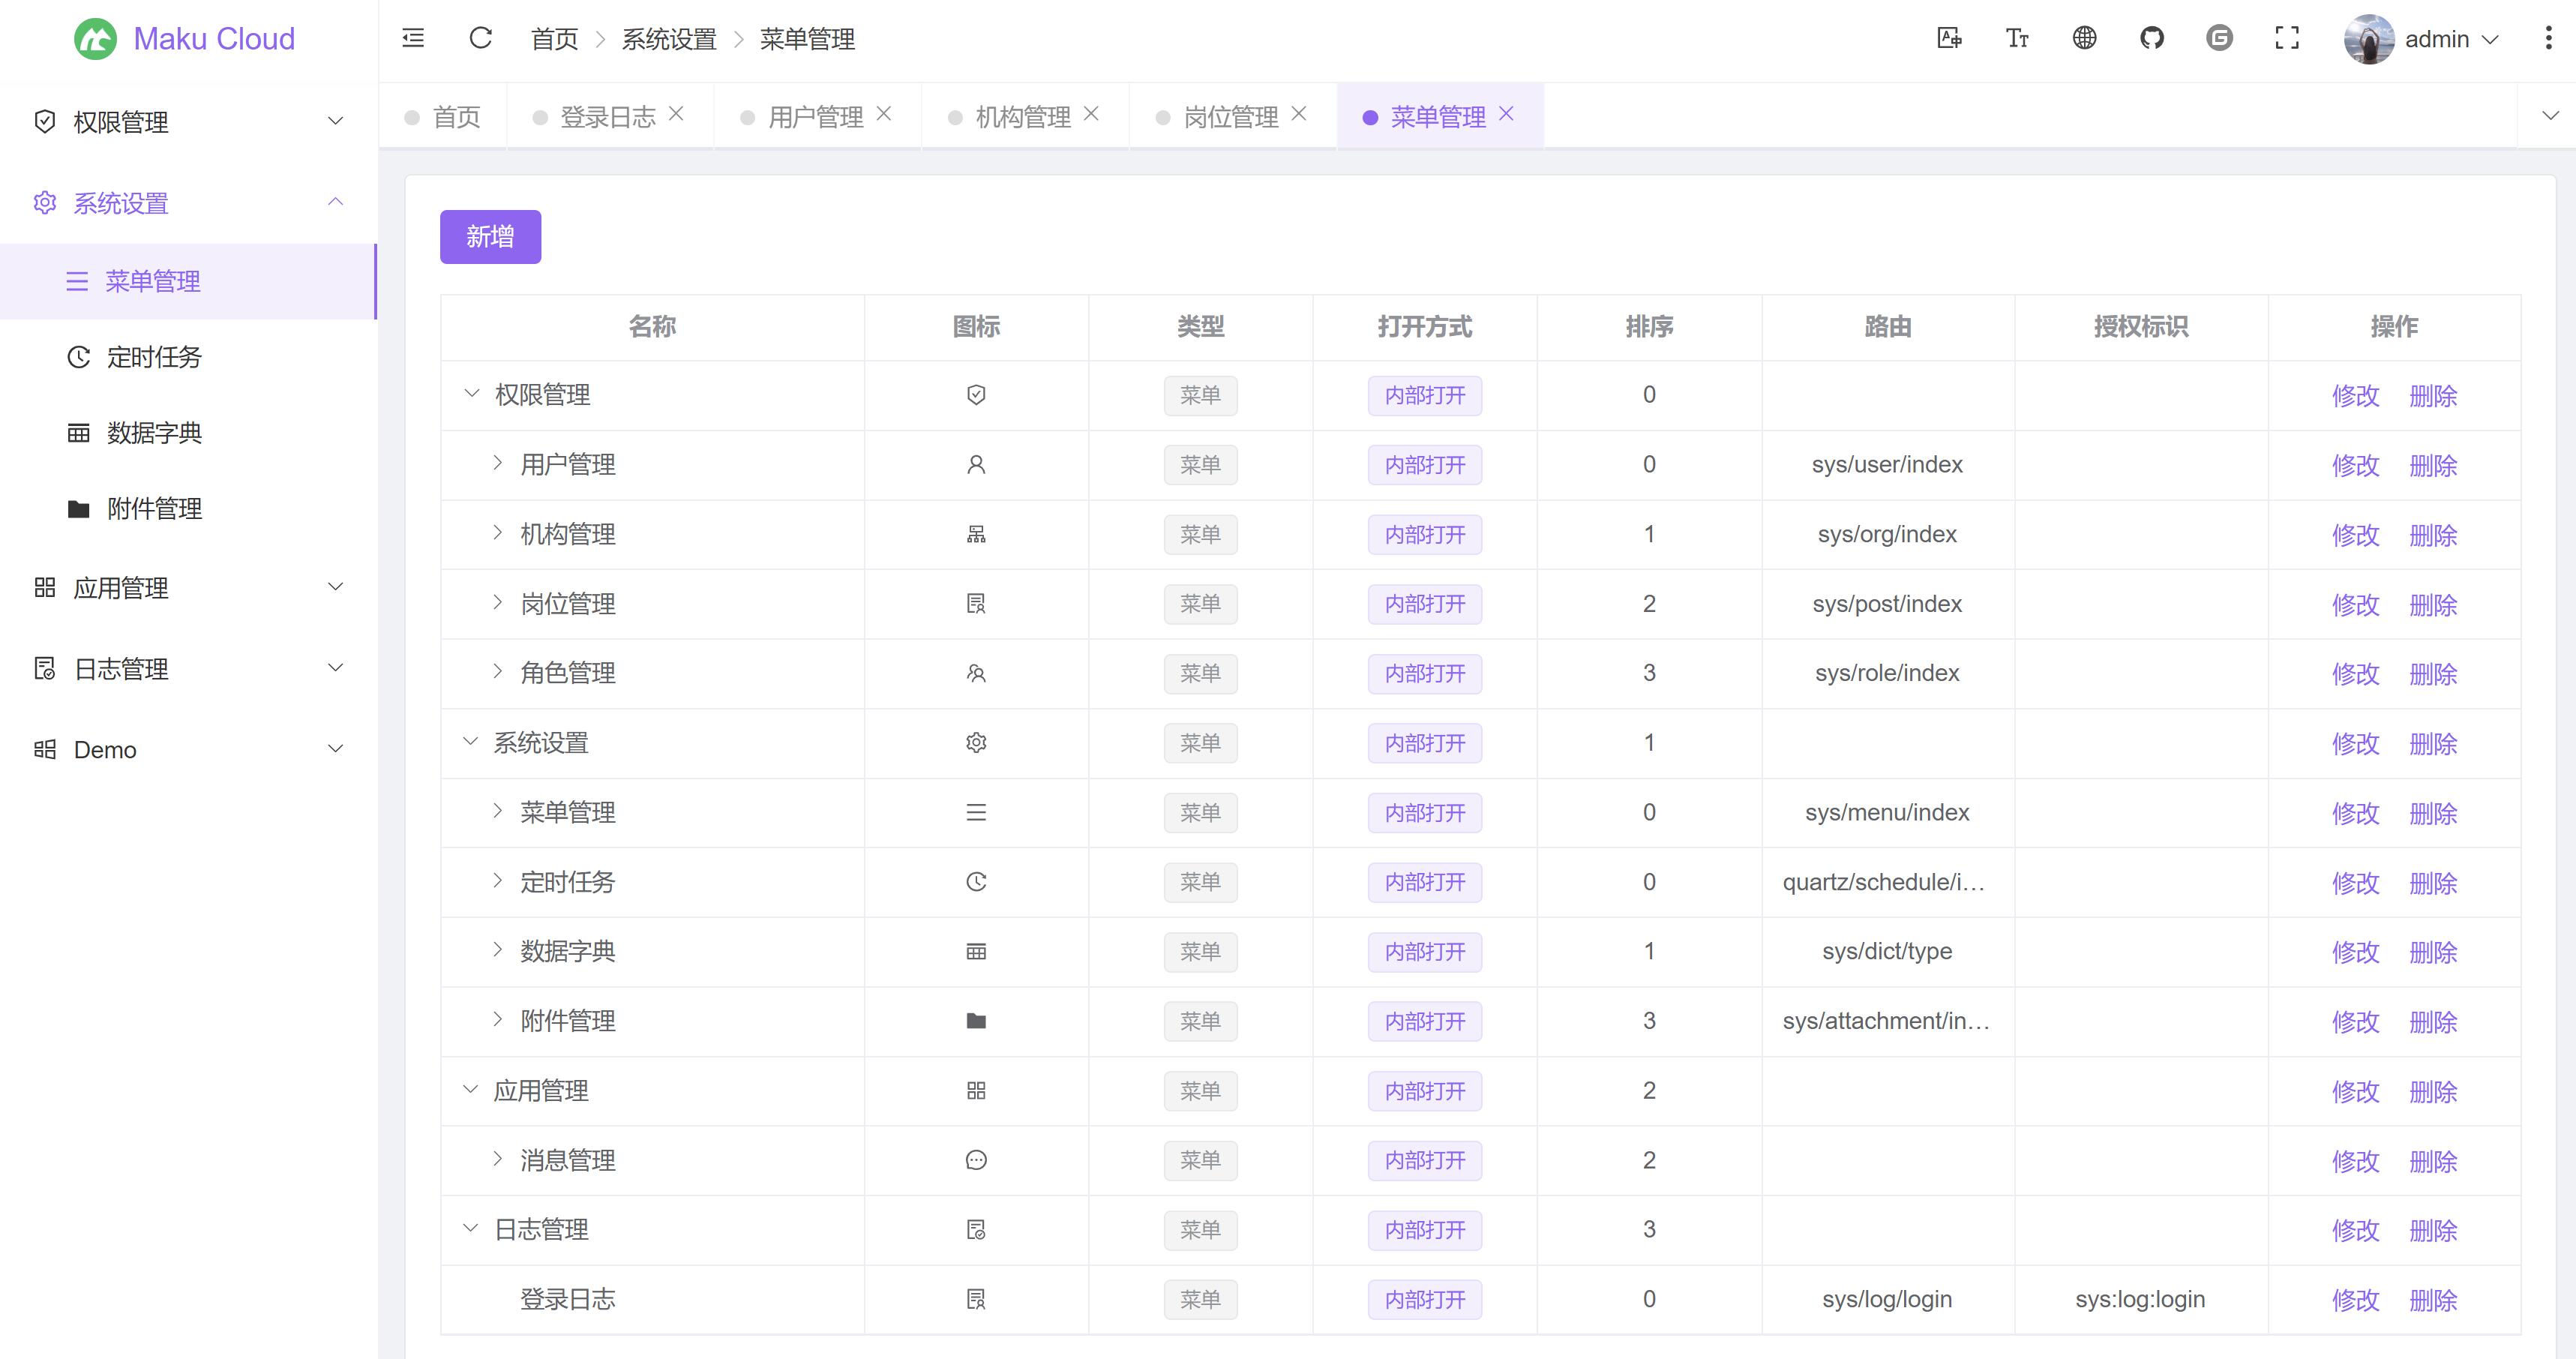Switch to the 机构管理 tab
2576x1359 pixels.
click(1022, 117)
